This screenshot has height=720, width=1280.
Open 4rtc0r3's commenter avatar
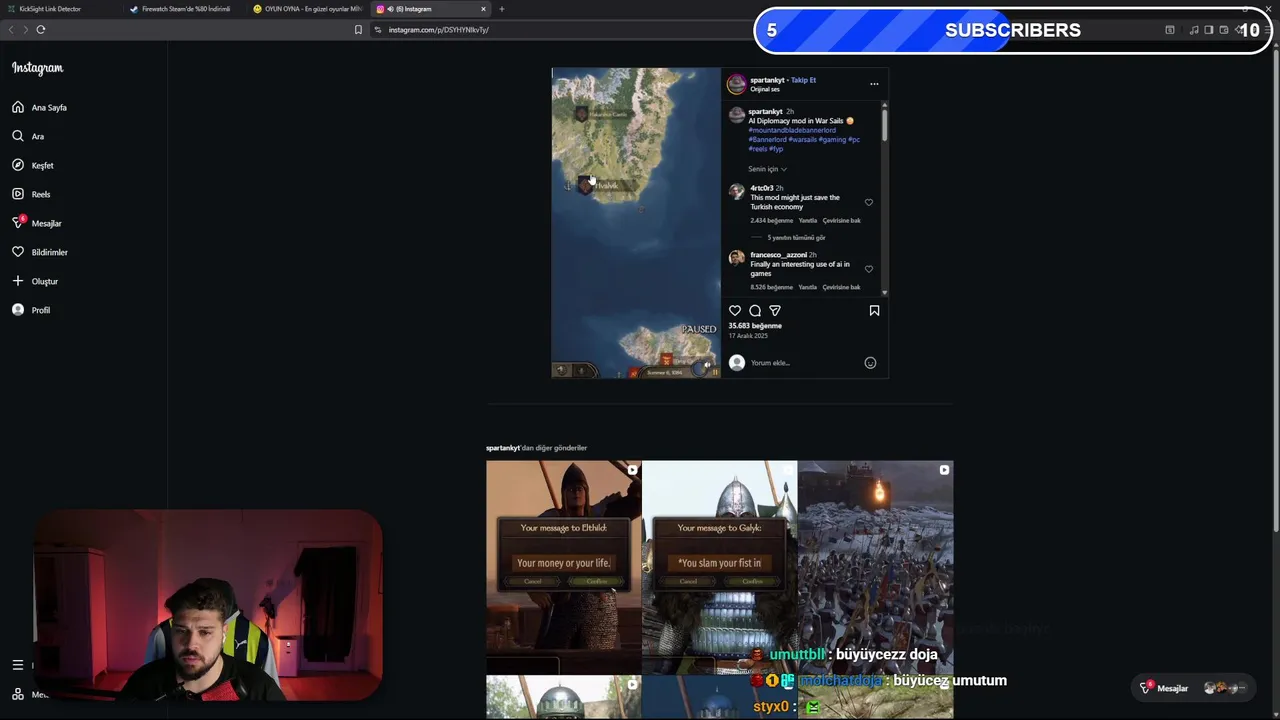pyautogui.click(x=737, y=191)
